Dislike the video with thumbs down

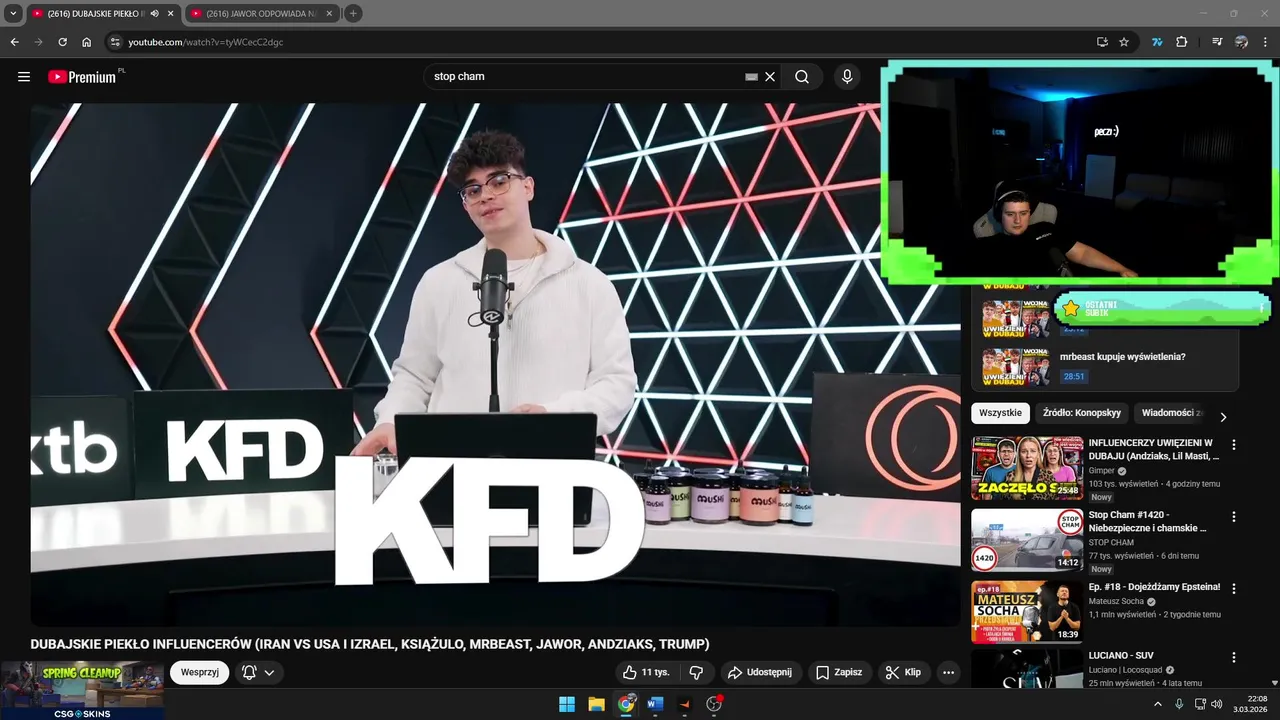point(697,672)
